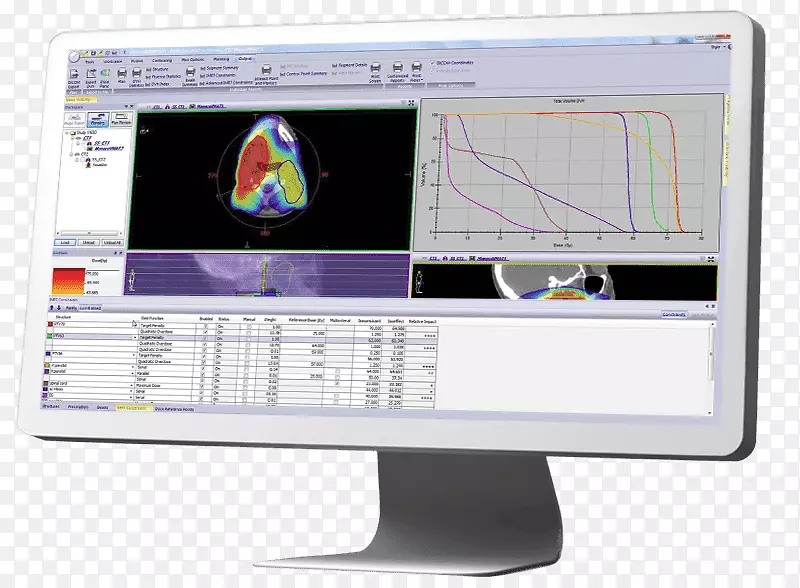Maximize the transverse dose view
The image size is (800, 588).
(411, 103)
